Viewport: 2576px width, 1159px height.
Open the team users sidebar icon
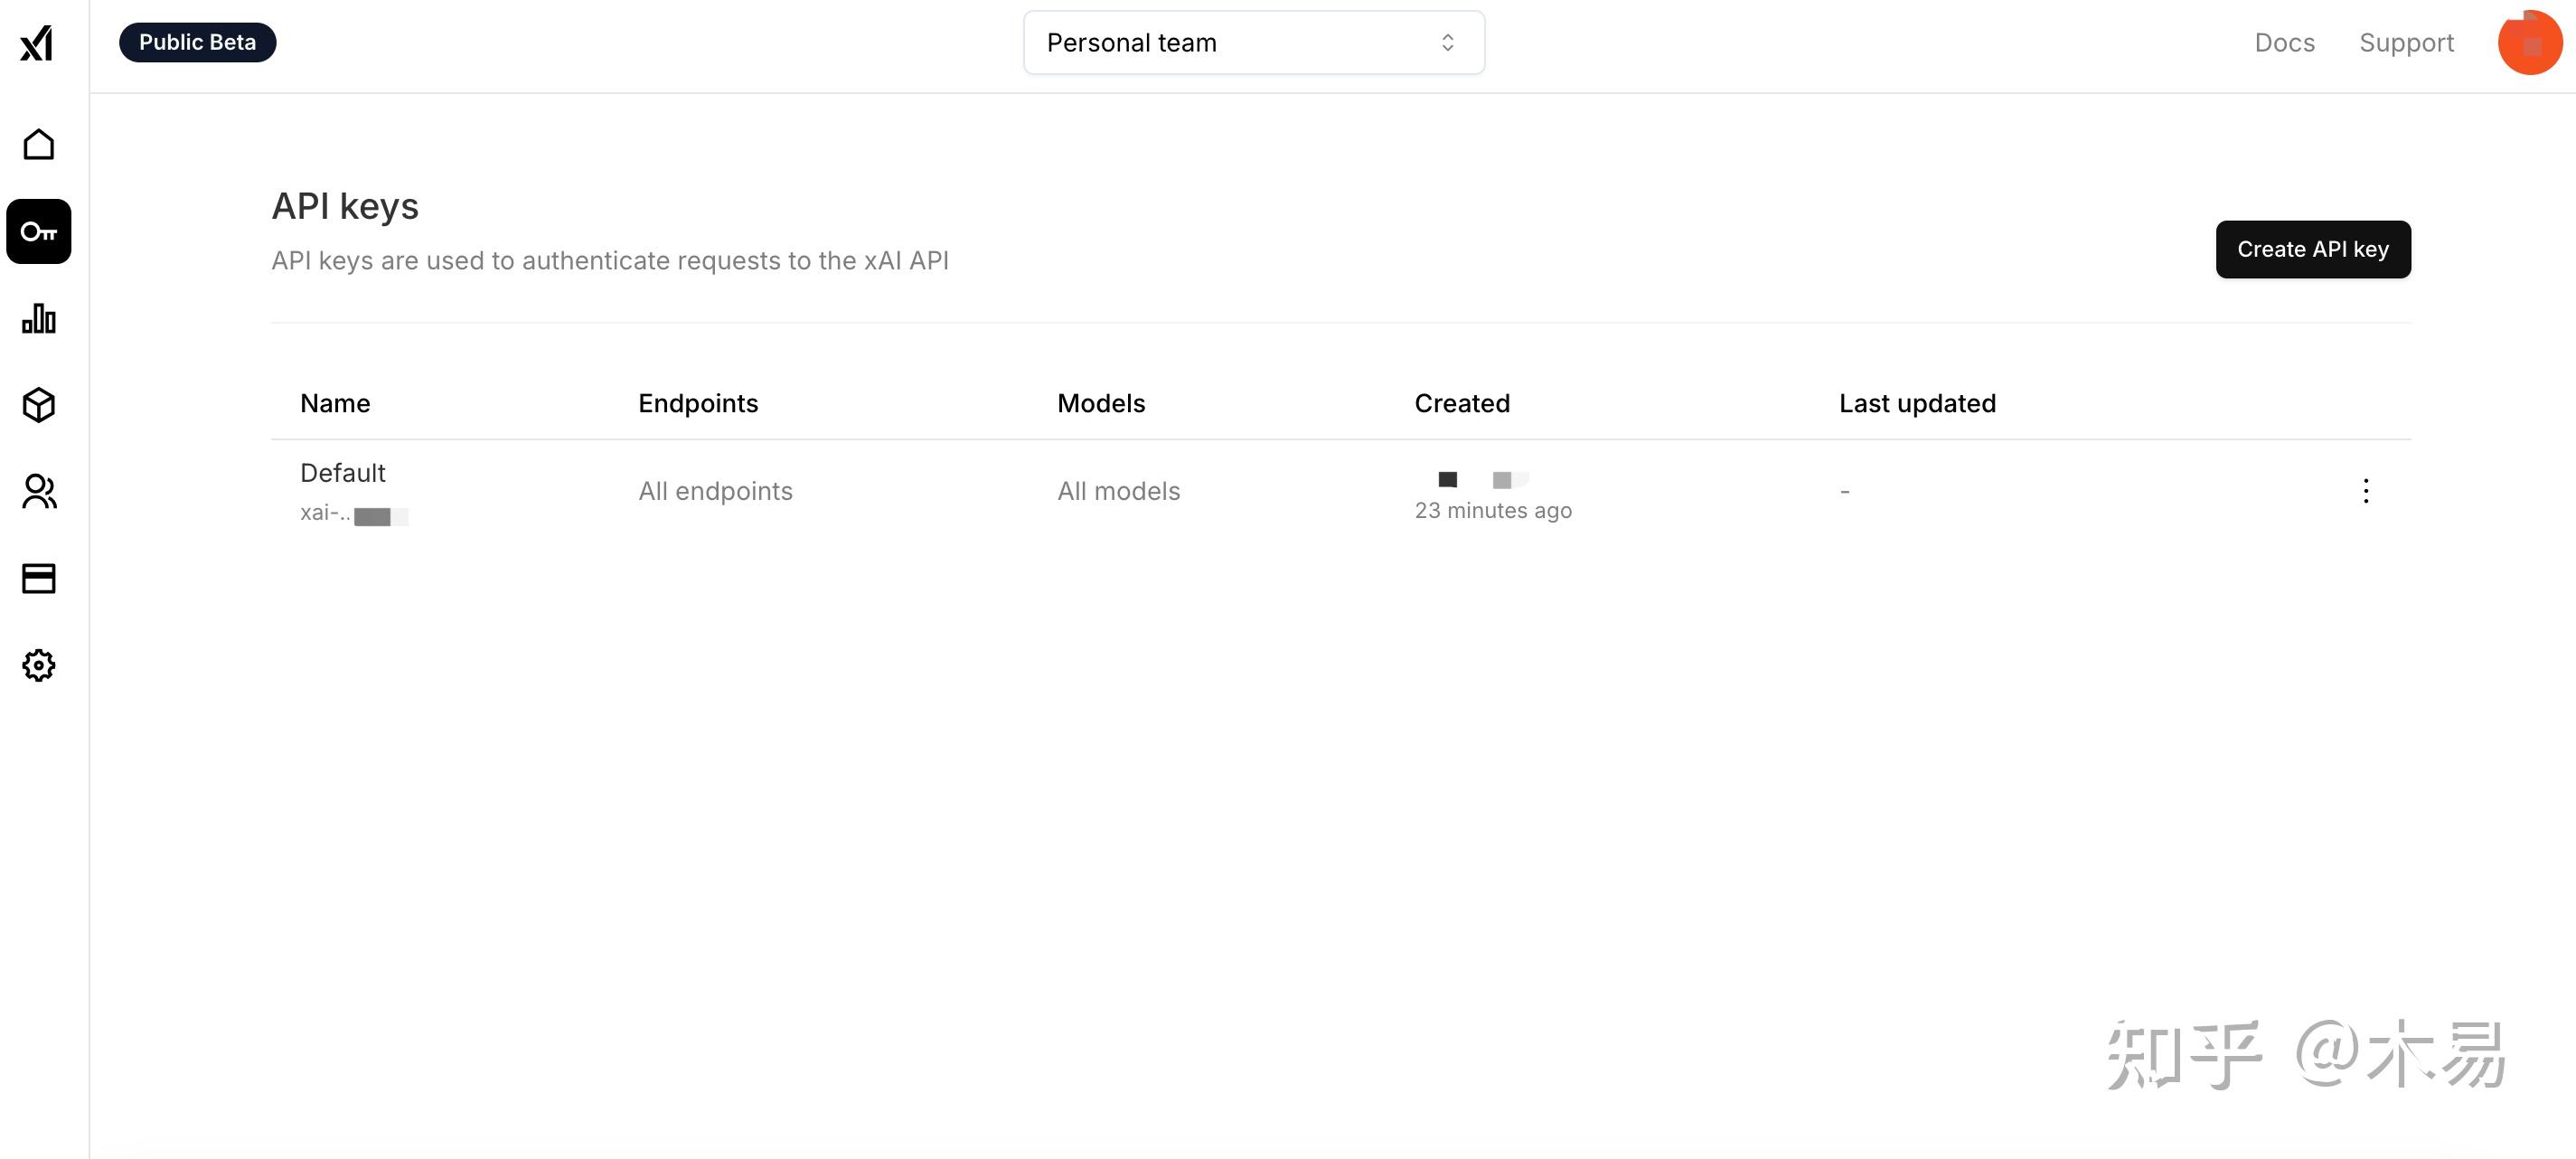click(x=39, y=492)
